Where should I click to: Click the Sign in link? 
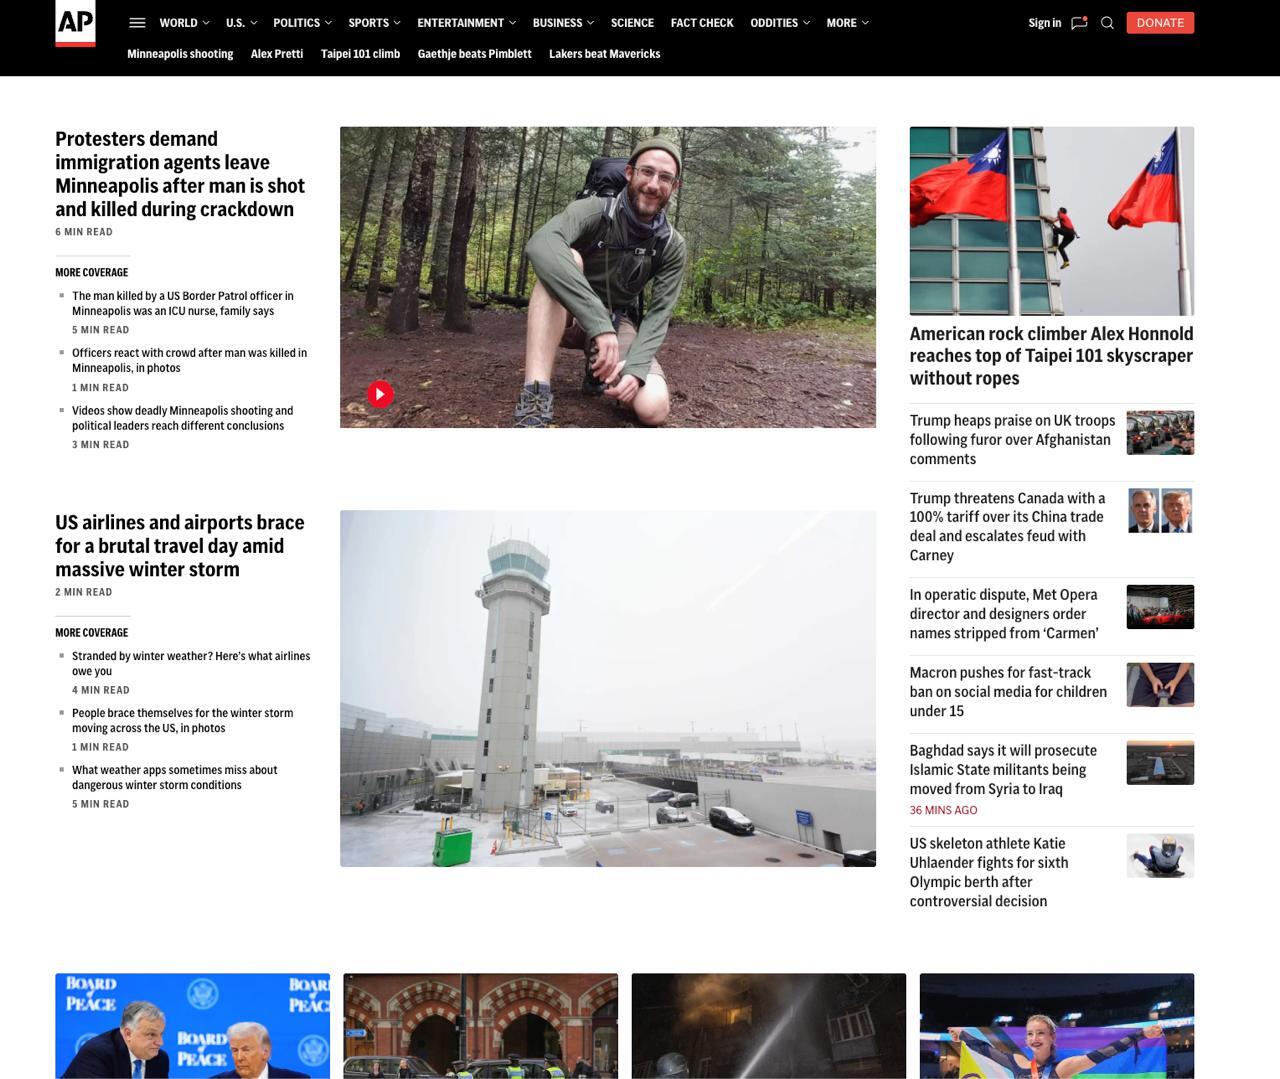(x=1044, y=23)
